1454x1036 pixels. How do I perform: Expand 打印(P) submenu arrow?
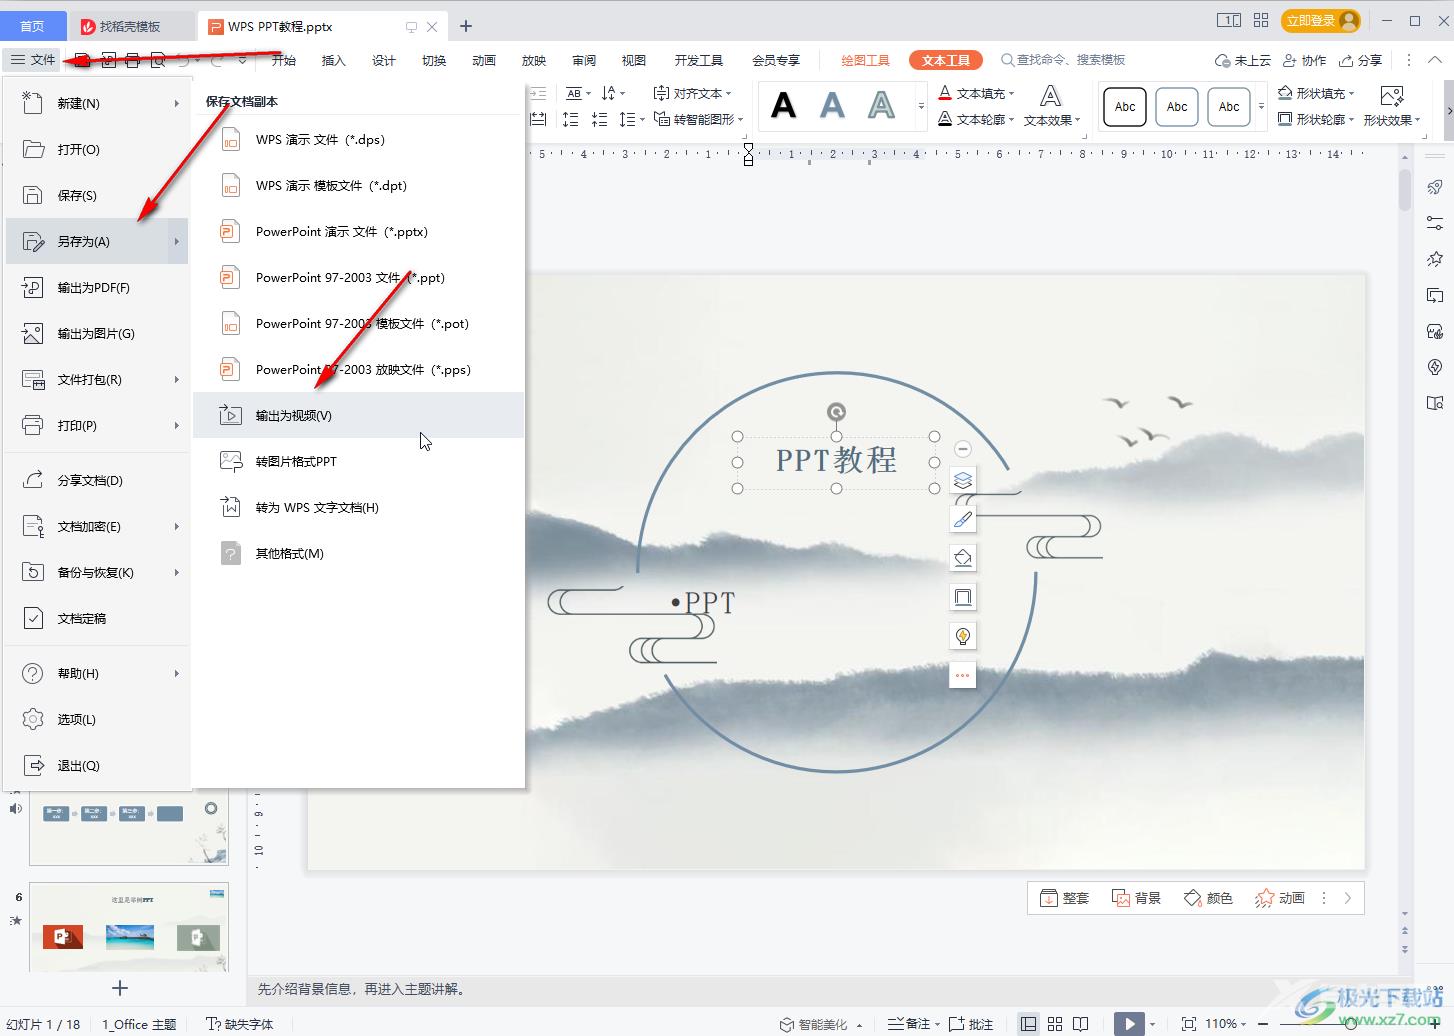[x=176, y=426]
